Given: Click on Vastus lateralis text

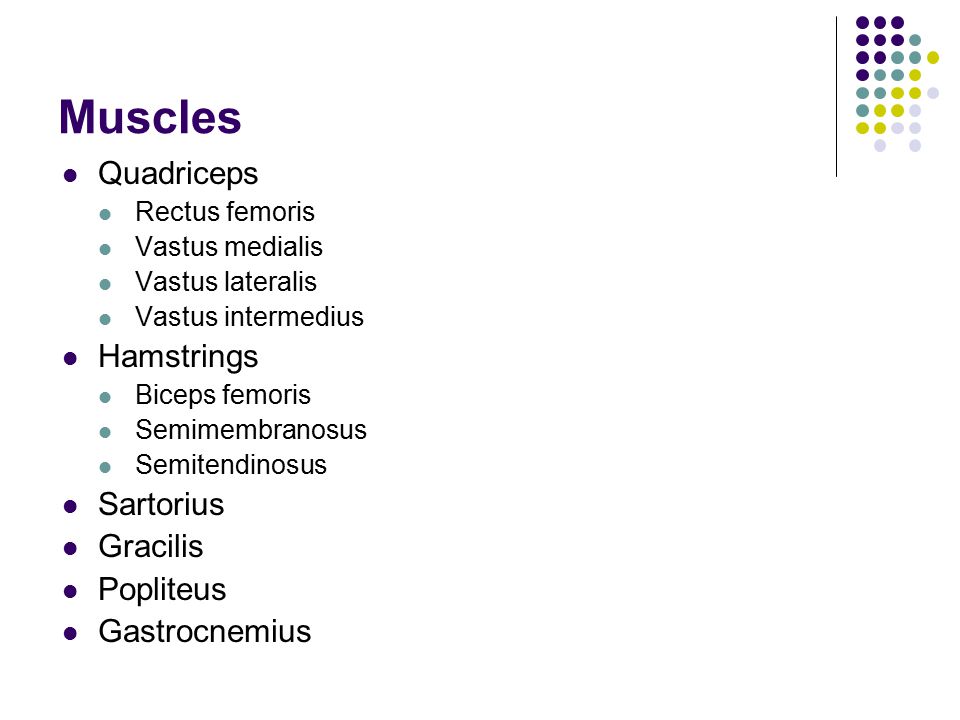Looking at the screenshot, I should pyautogui.click(x=226, y=282).
